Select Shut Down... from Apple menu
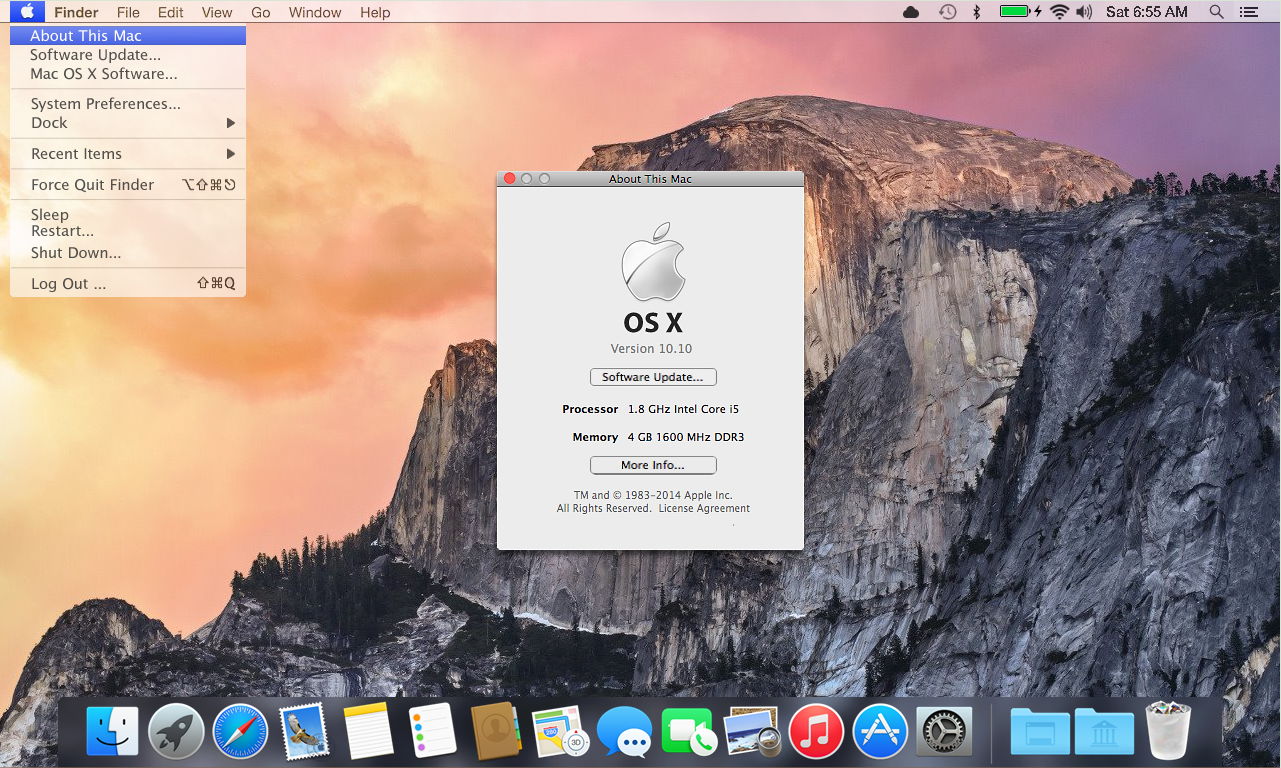1281x768 pixels. pyautogui.click(x=128, y=253)
